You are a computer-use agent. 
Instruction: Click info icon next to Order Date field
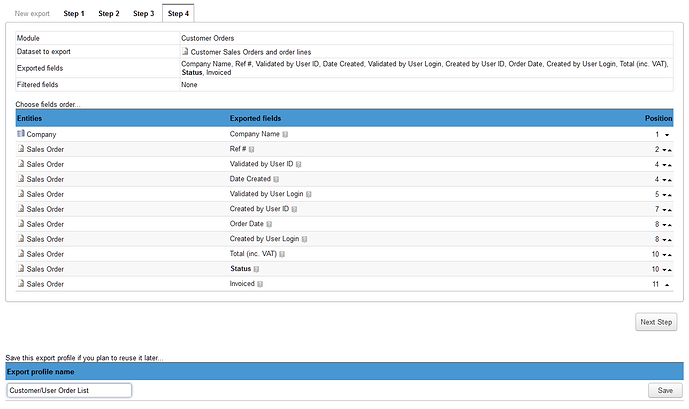(x=269, y=224)
